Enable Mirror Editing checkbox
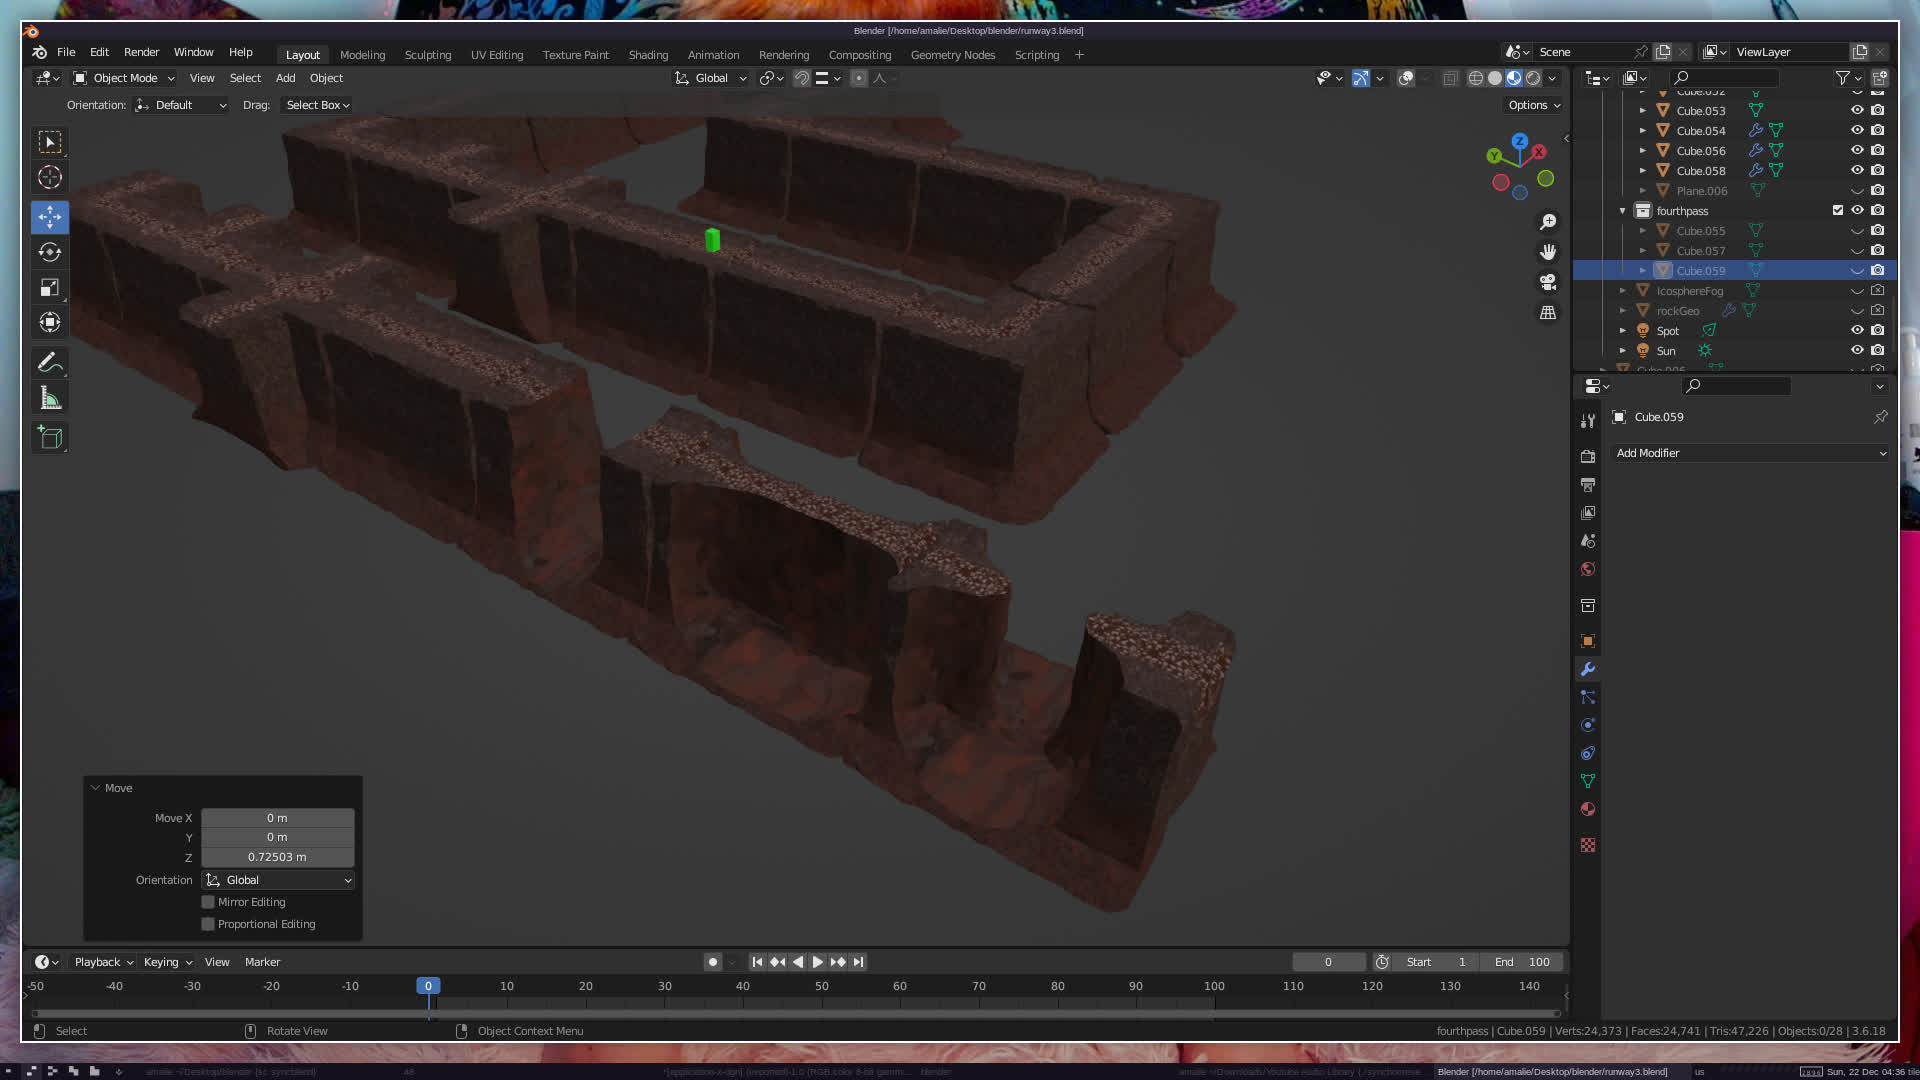Screen dimensions: 1920x1080 pos(208,902)
